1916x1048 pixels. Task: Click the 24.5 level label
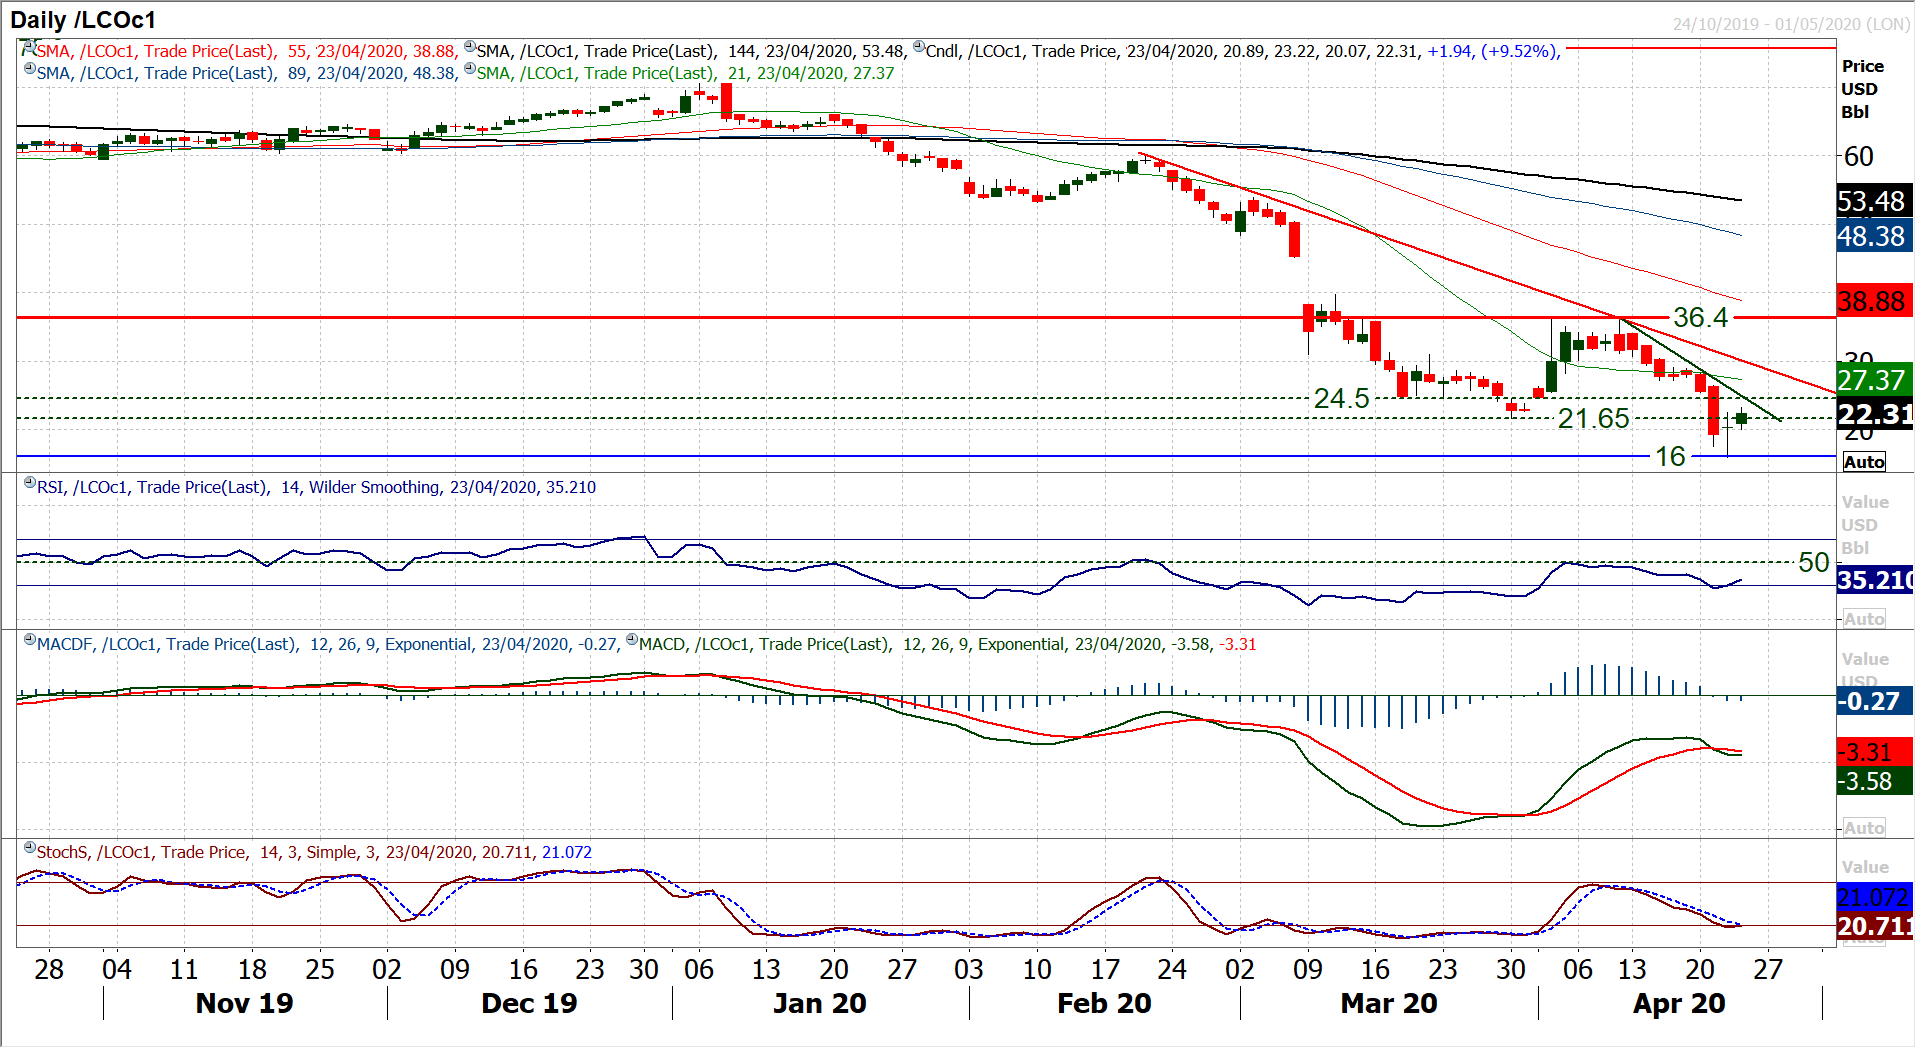1342,399
